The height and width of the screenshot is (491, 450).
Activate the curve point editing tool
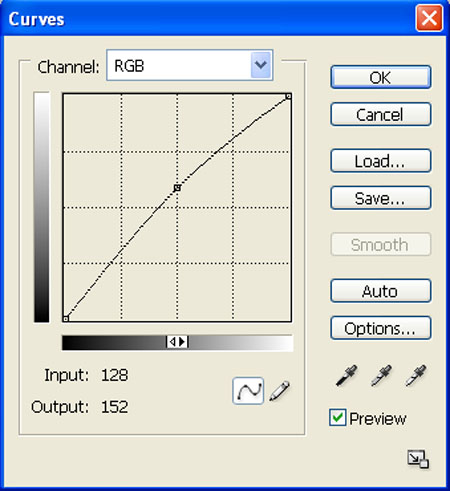pyautogui.click(x=248, y=391)
